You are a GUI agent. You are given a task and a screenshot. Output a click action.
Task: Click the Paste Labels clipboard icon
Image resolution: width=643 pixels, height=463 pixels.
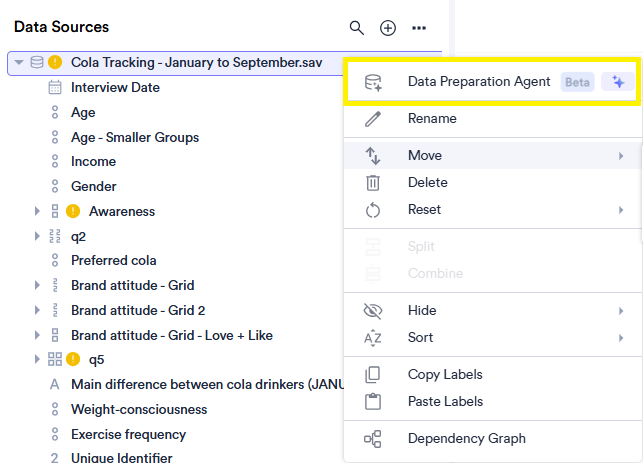[373, 402]
